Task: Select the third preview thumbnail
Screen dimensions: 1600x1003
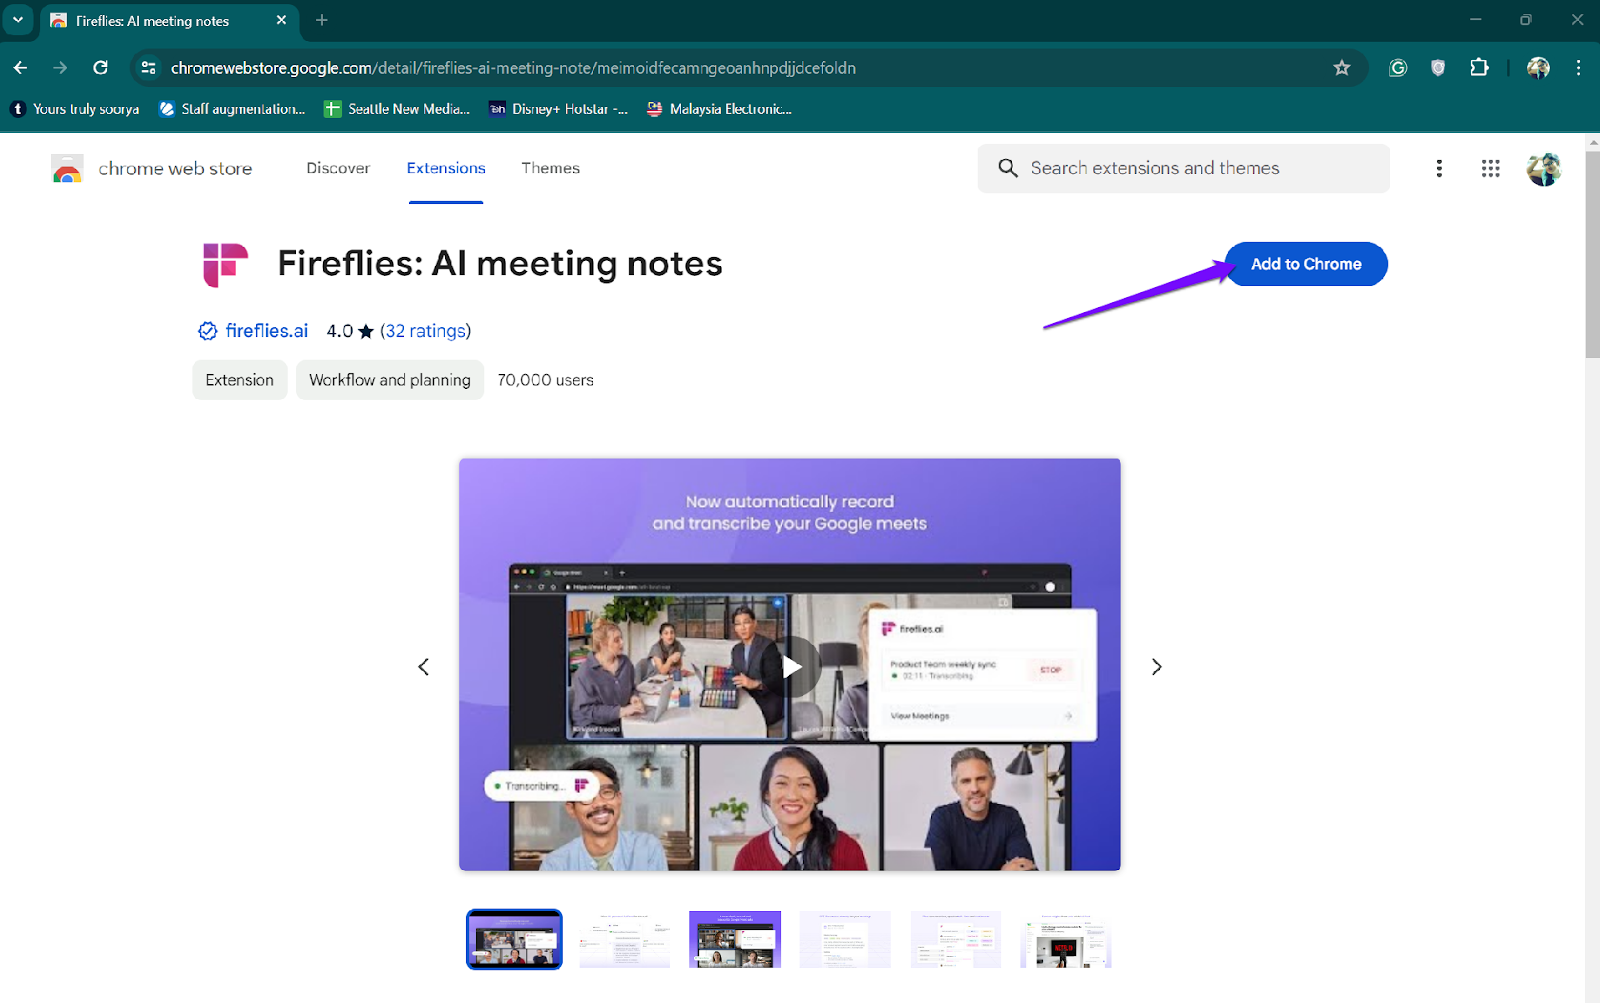Action: (735, 939)
